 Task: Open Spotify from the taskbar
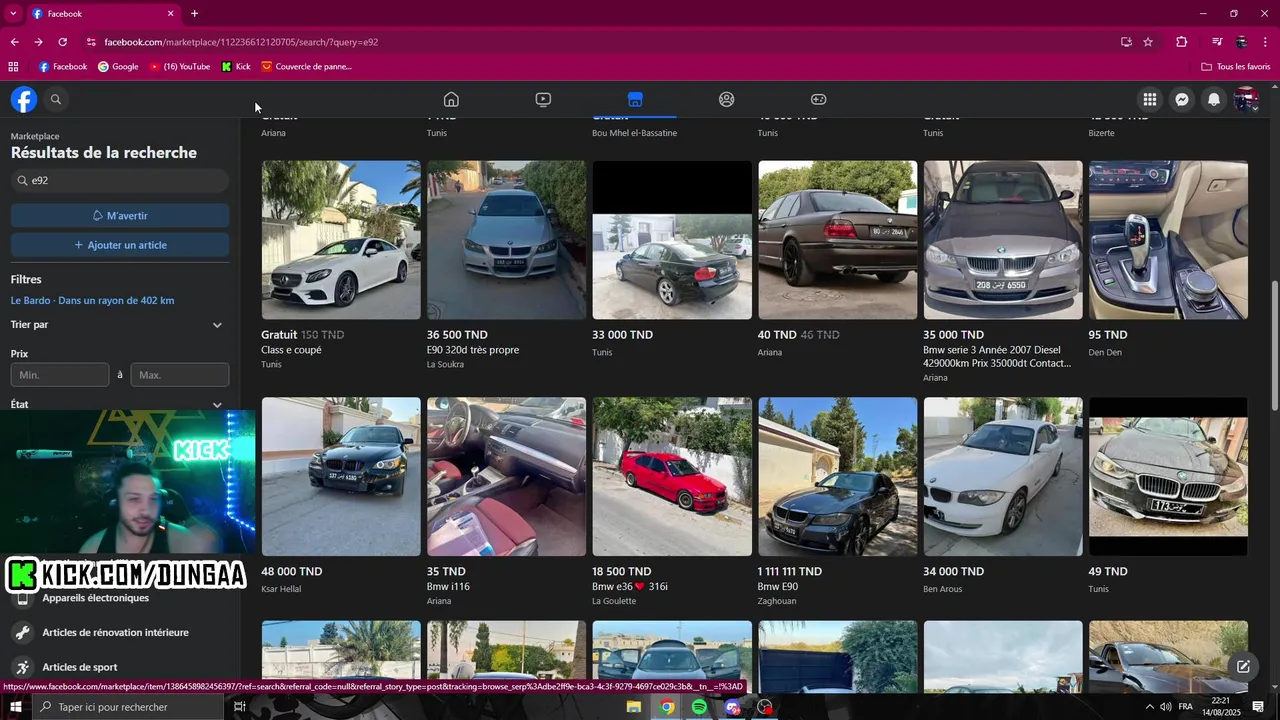(x=699, y=707)
